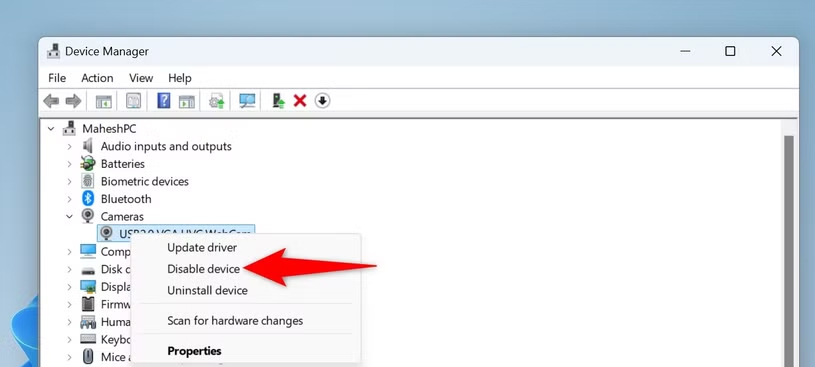Click the Display adapters category icon
815x367 pixels.
coord(88,286)
